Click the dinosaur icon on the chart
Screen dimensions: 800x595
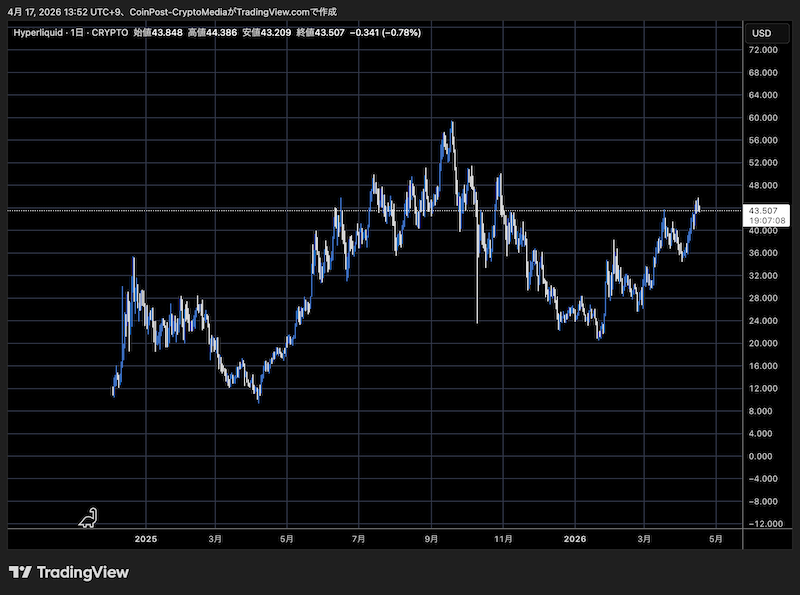[x=89, y=517]
